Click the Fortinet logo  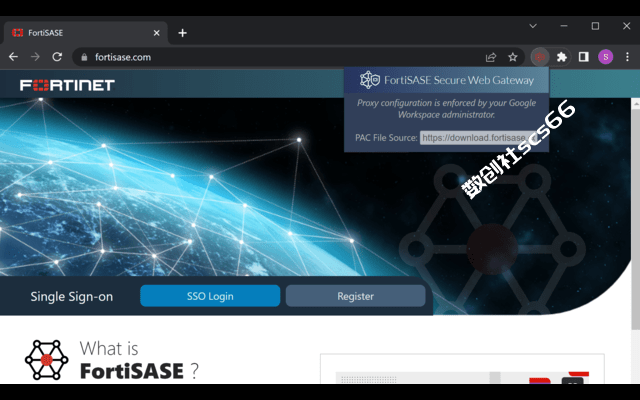click(x=67, y=85)
